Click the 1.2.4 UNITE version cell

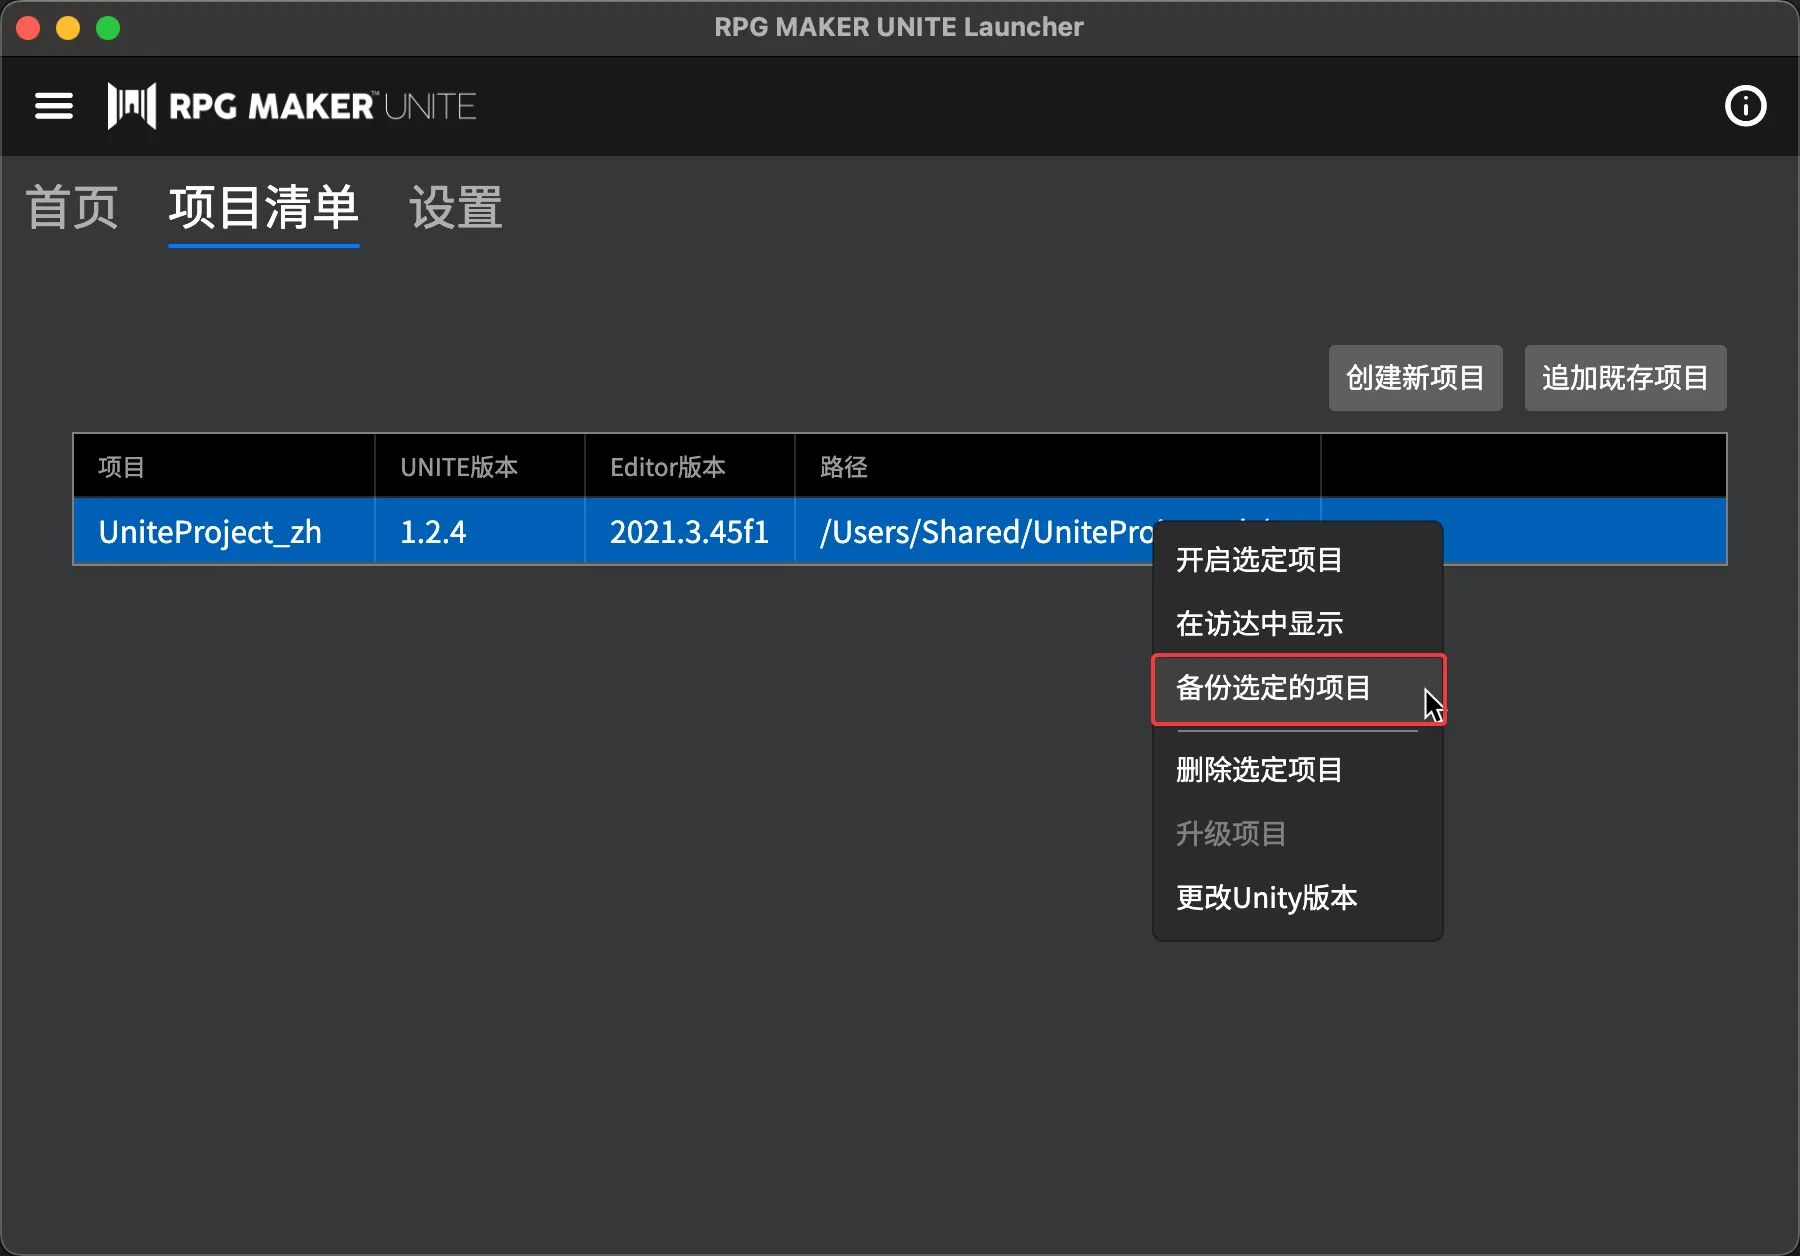point(480,532)
